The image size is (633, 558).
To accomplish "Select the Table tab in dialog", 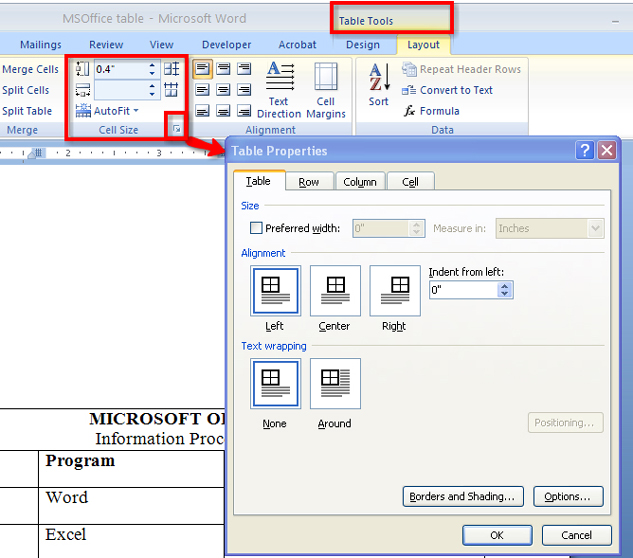I will point(259,181).
